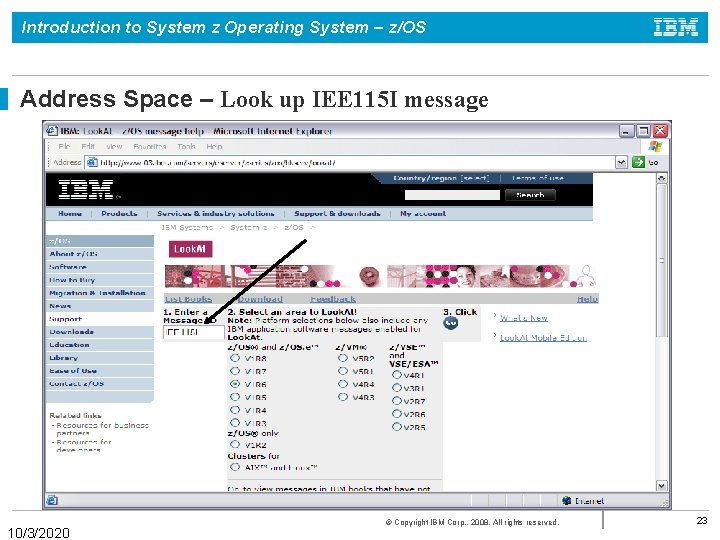Go to the Home navigation tab
720x540 pixels.
pyautogui.click(x=70, y=214)
